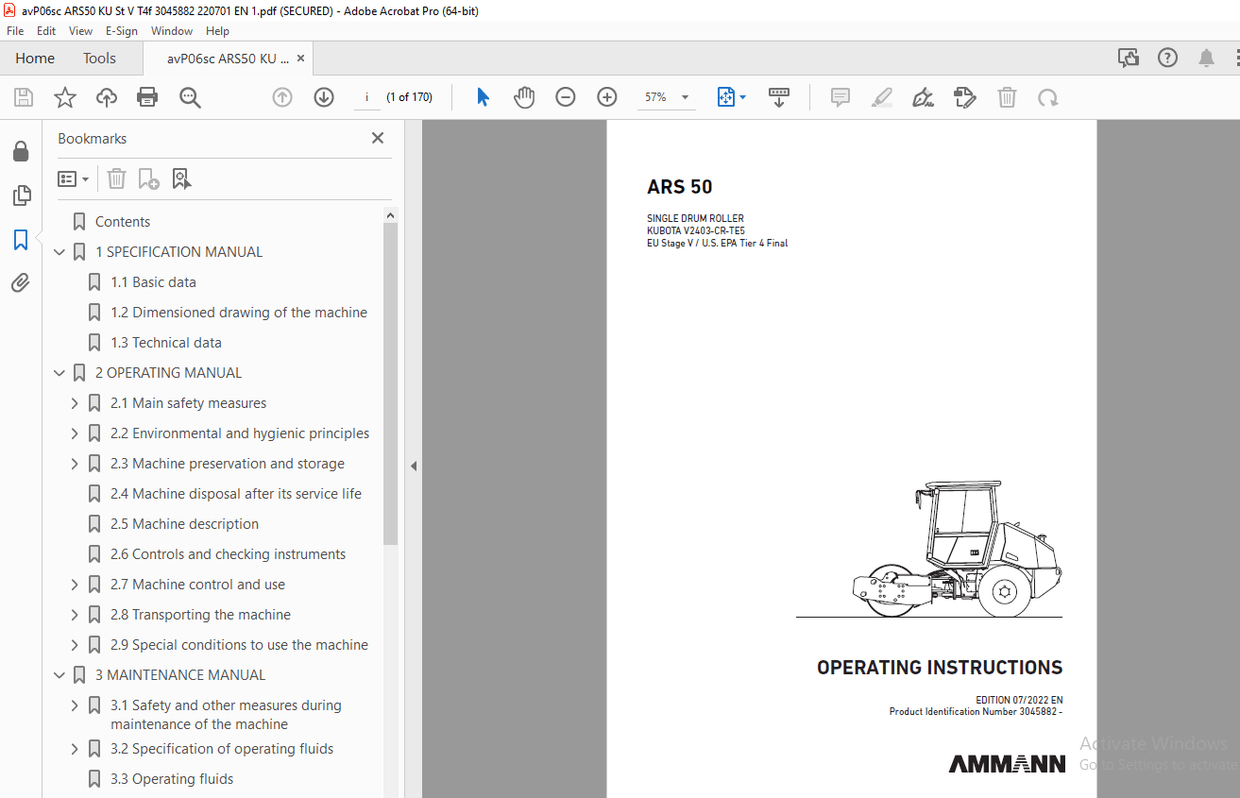The image size is (1240, 798).
Task: Open the Attachments panel in the sidebar
Action: [x=21, y=282]
